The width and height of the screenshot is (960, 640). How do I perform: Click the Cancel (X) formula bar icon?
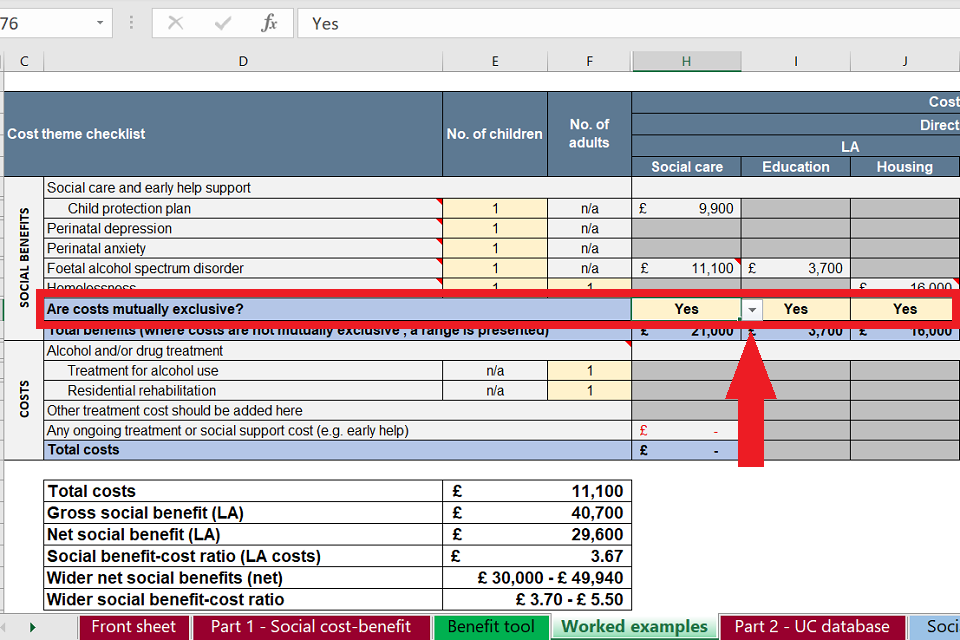coord(176,23)
